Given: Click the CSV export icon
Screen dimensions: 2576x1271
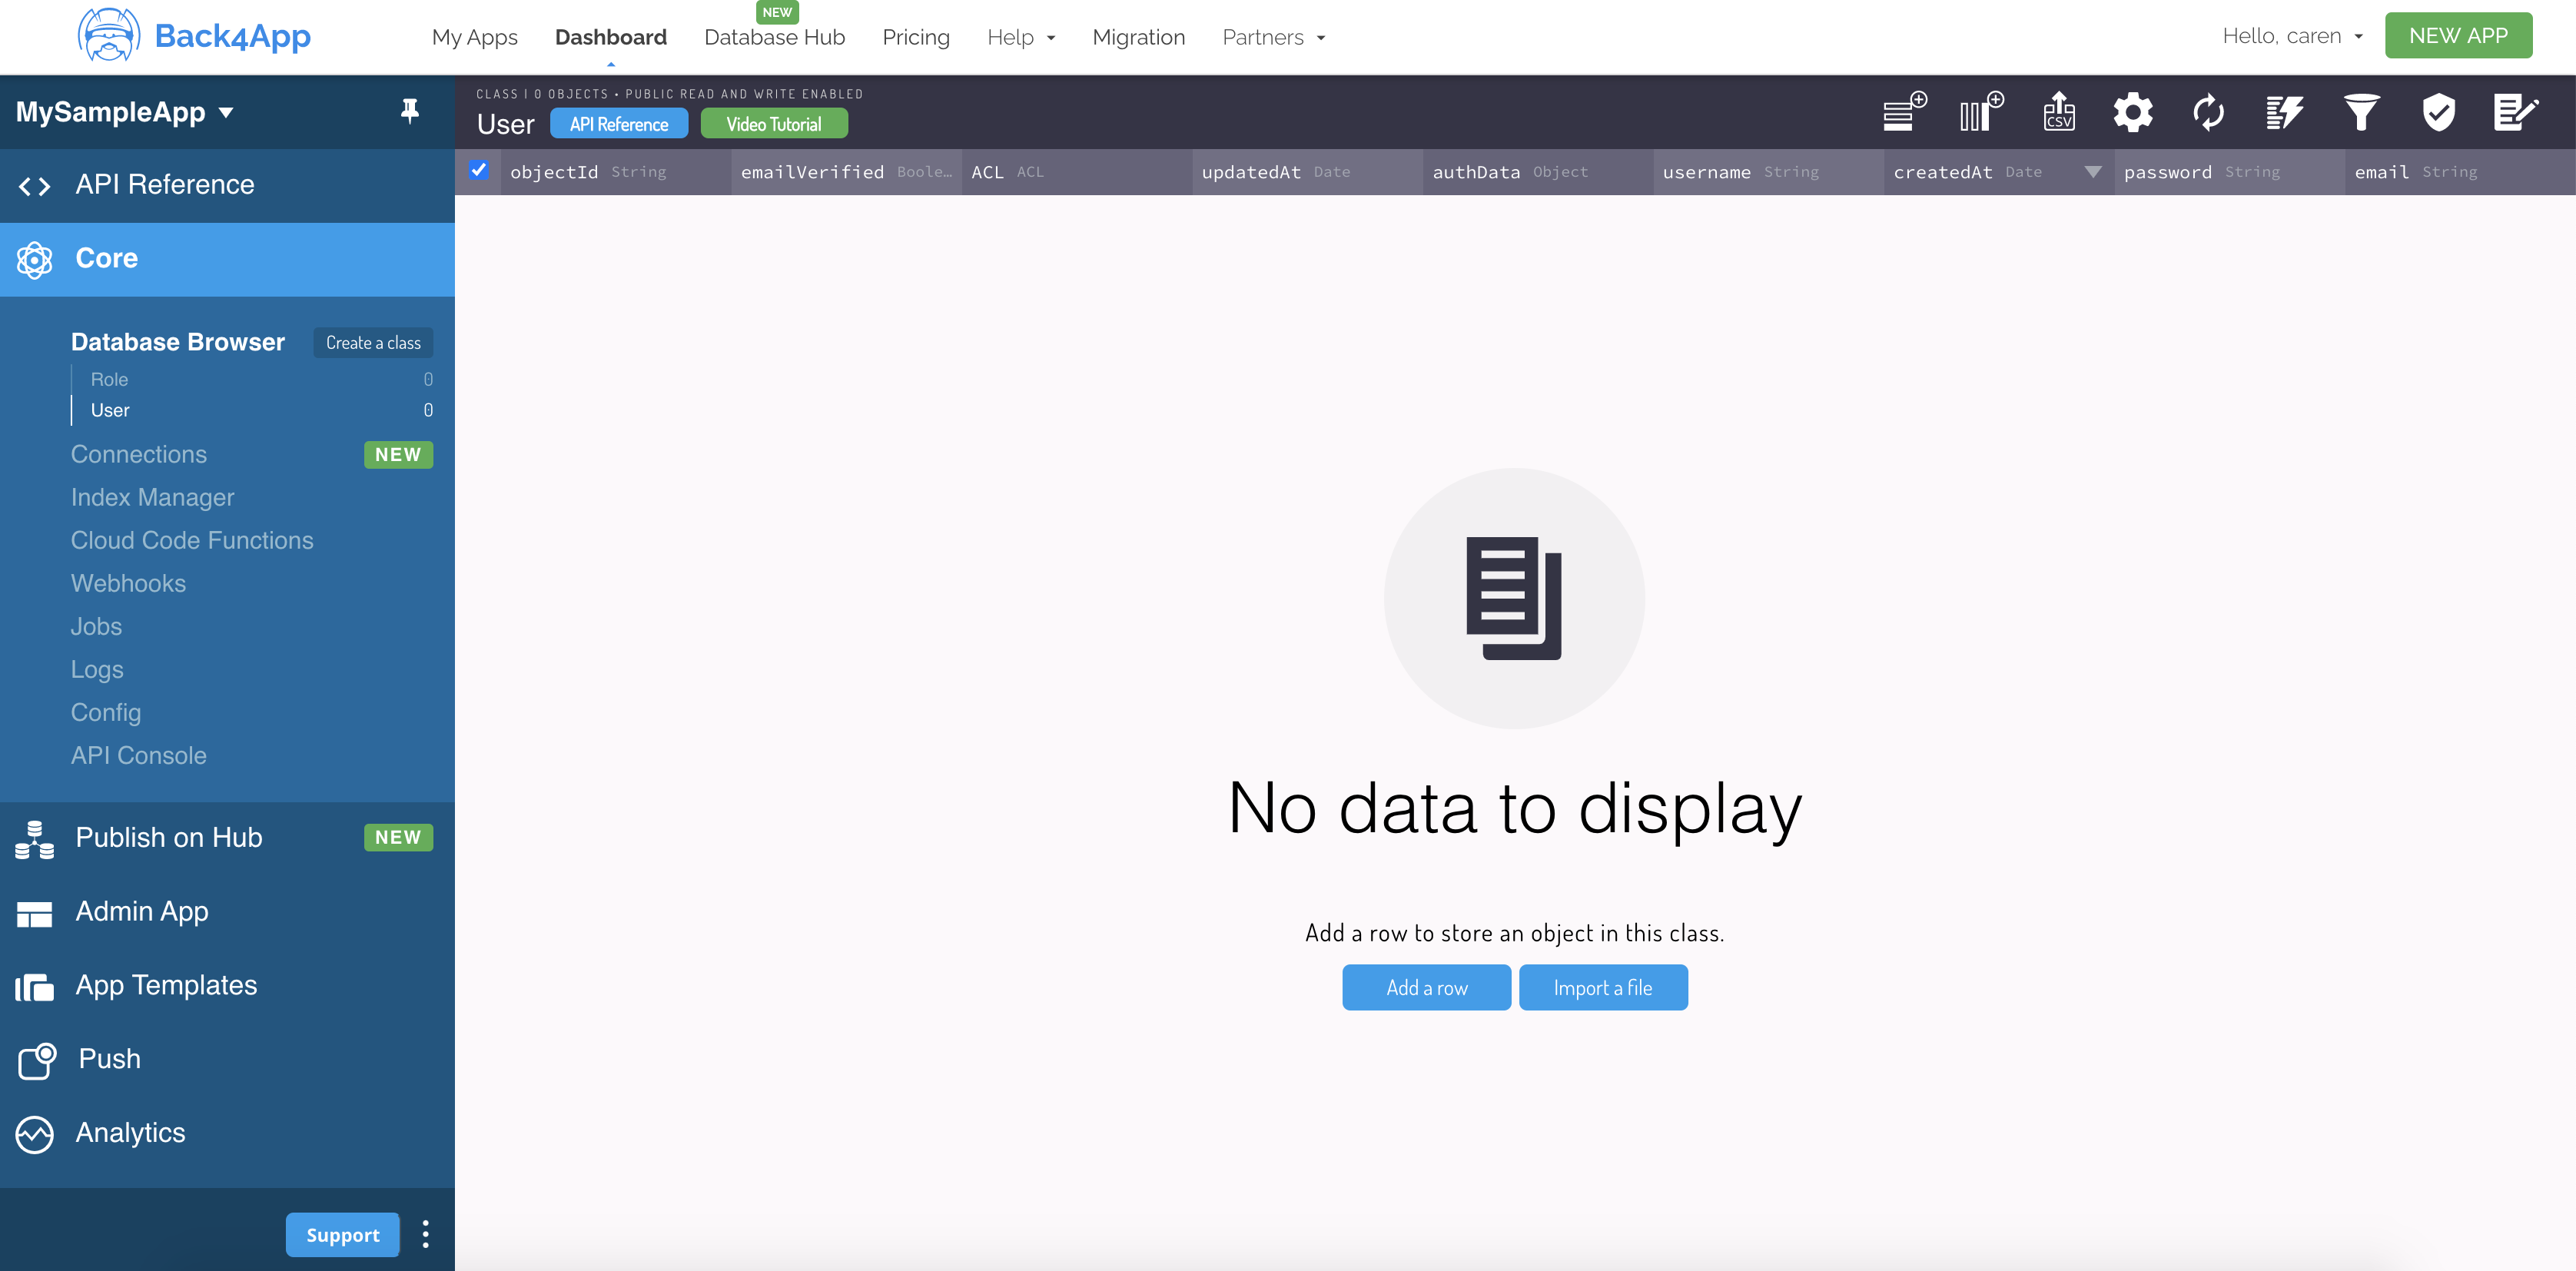Looking at the screenshot, I should 2058,112.
